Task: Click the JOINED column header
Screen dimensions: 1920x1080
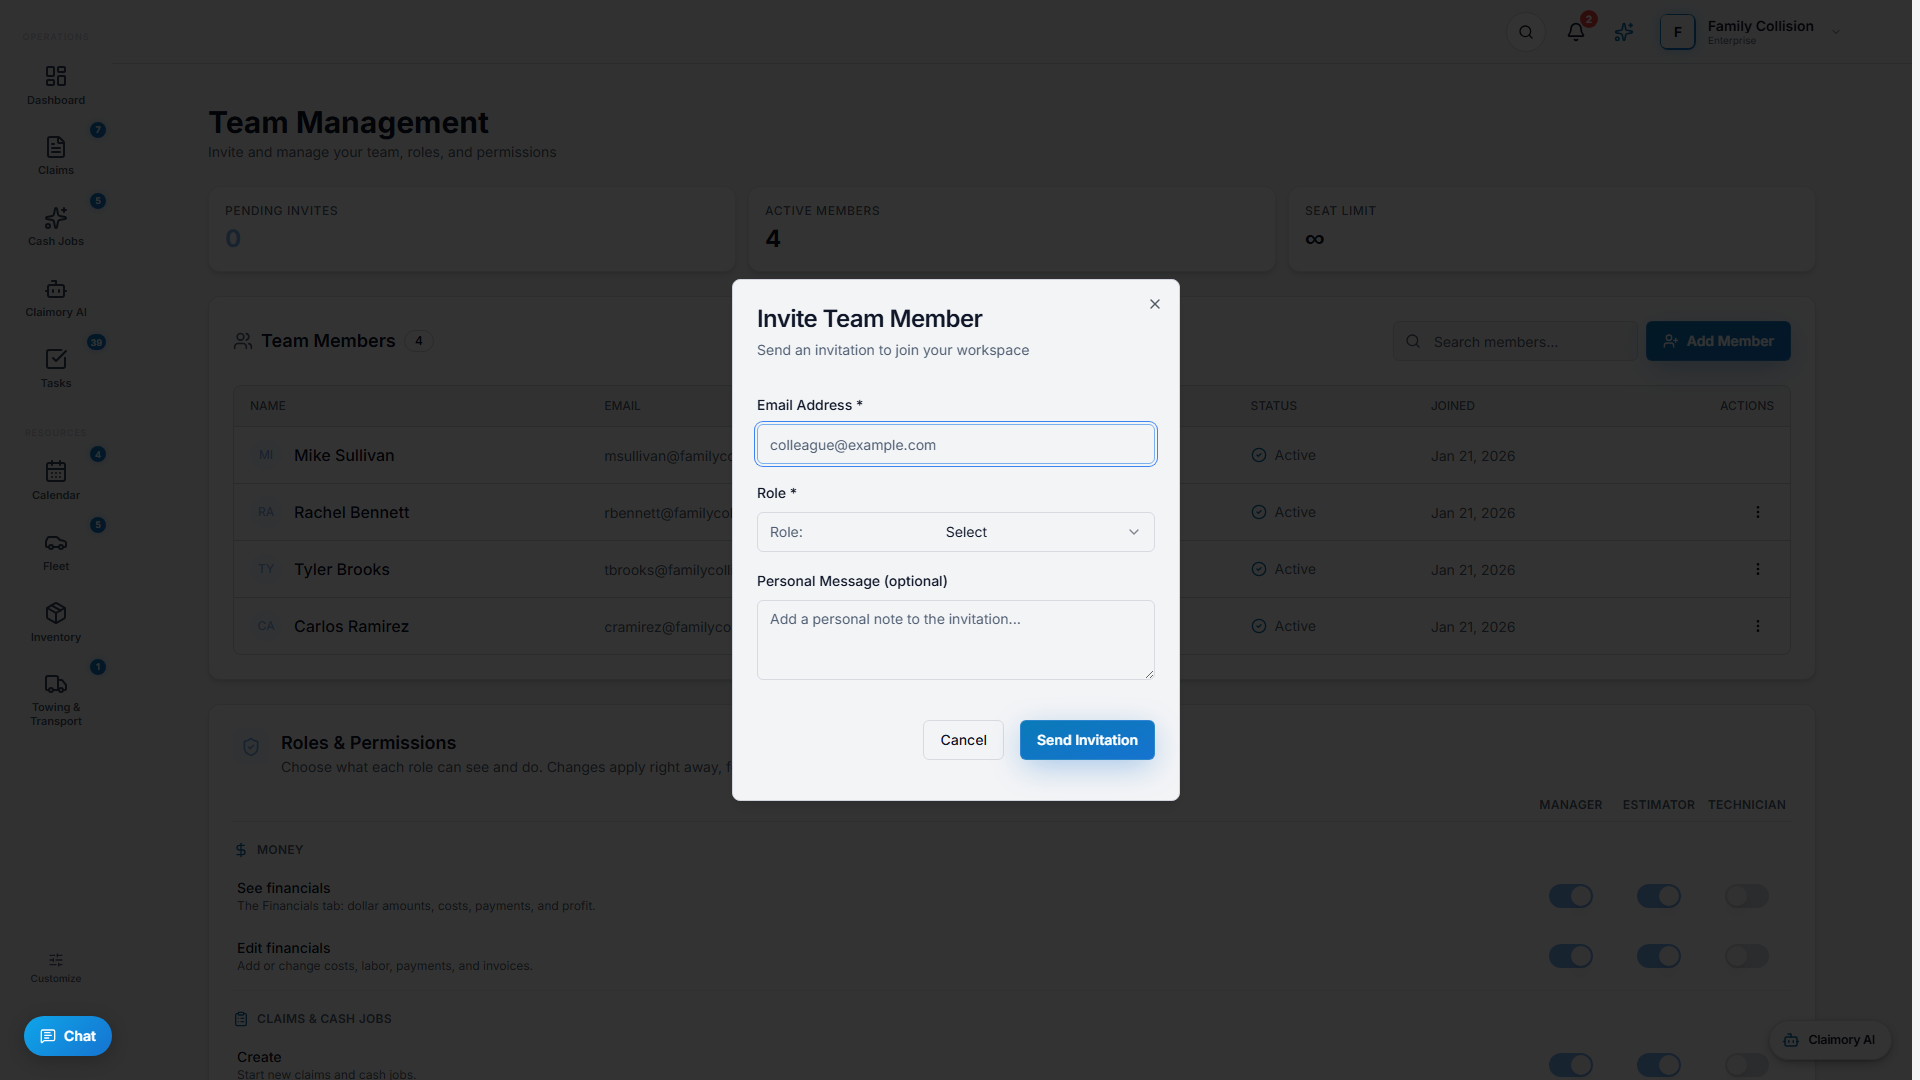Action: (x=1452, y=406)
